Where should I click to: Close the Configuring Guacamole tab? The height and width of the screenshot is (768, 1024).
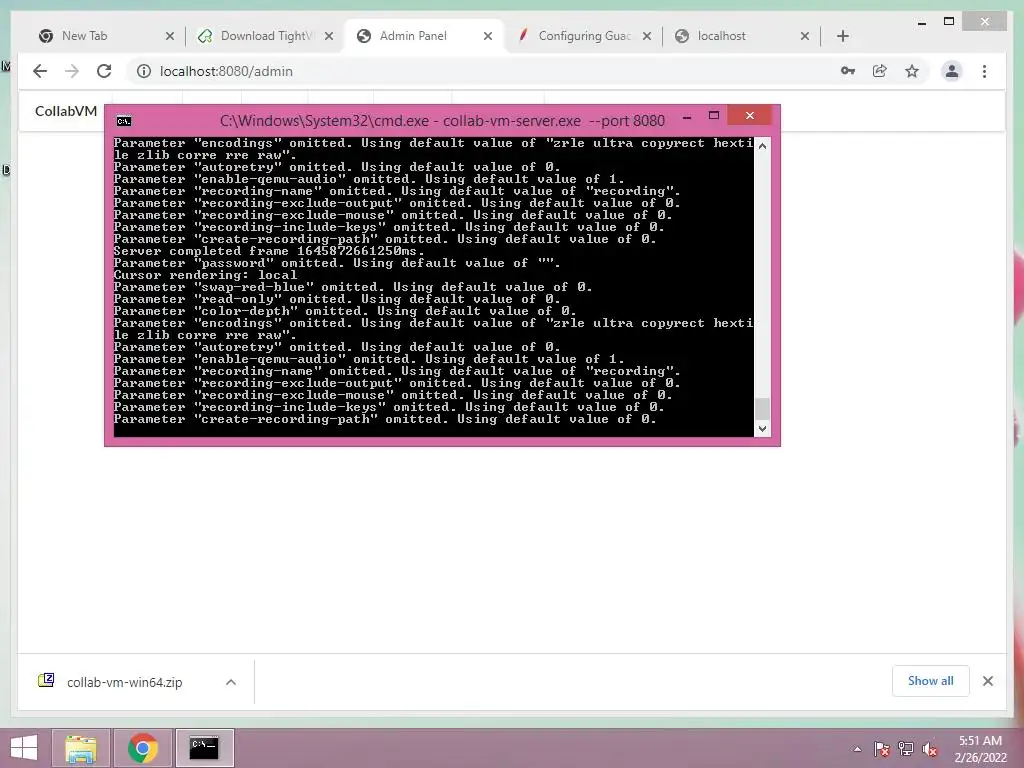(647, 36)
